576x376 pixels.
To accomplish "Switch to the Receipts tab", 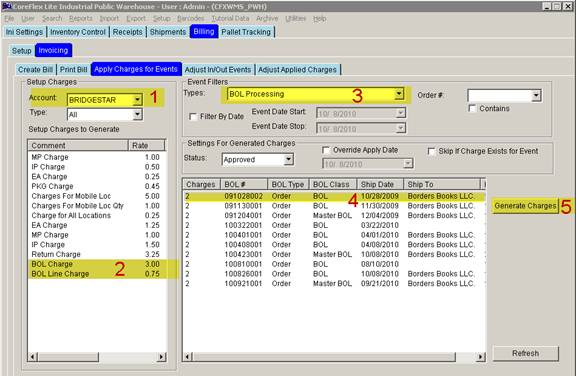I will point(127,32).
